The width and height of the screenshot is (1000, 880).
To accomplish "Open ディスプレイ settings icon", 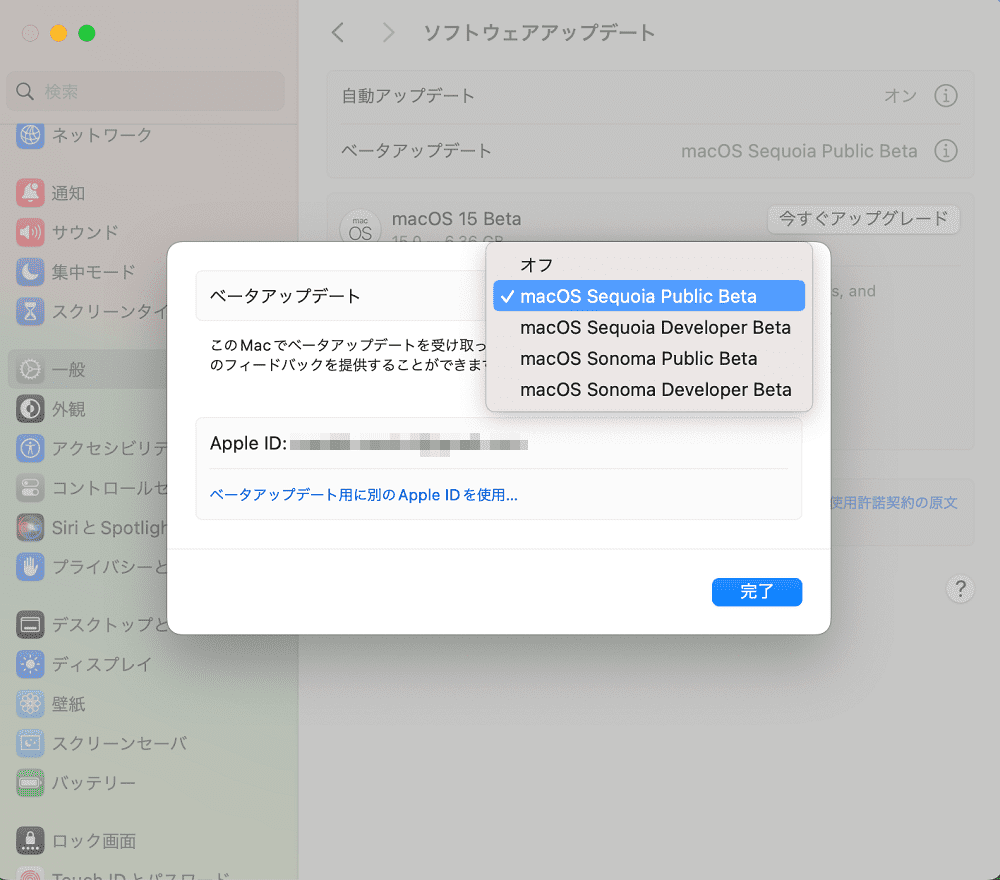I will pyautogui.click(x=30, y=664).
